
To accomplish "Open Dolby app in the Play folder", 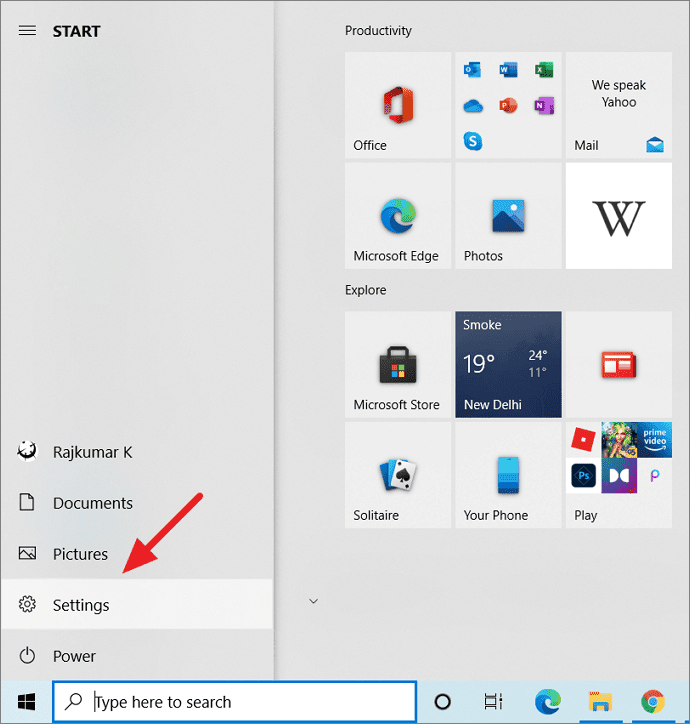I will coord(619,475).
